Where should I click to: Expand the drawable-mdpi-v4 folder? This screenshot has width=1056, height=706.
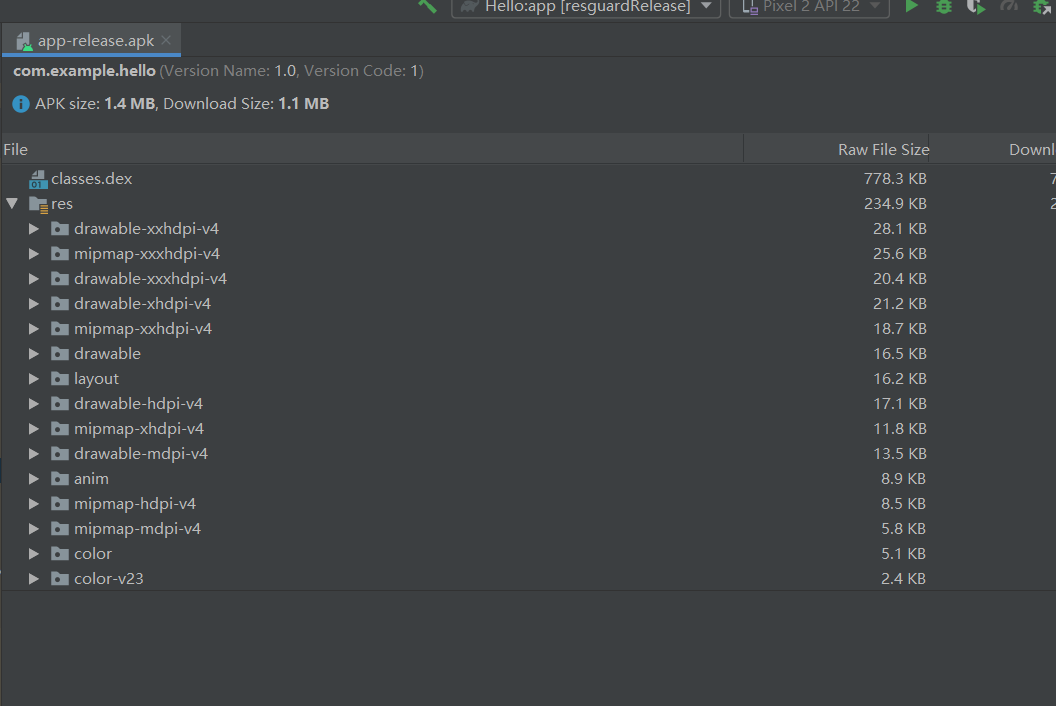[33, 453]
